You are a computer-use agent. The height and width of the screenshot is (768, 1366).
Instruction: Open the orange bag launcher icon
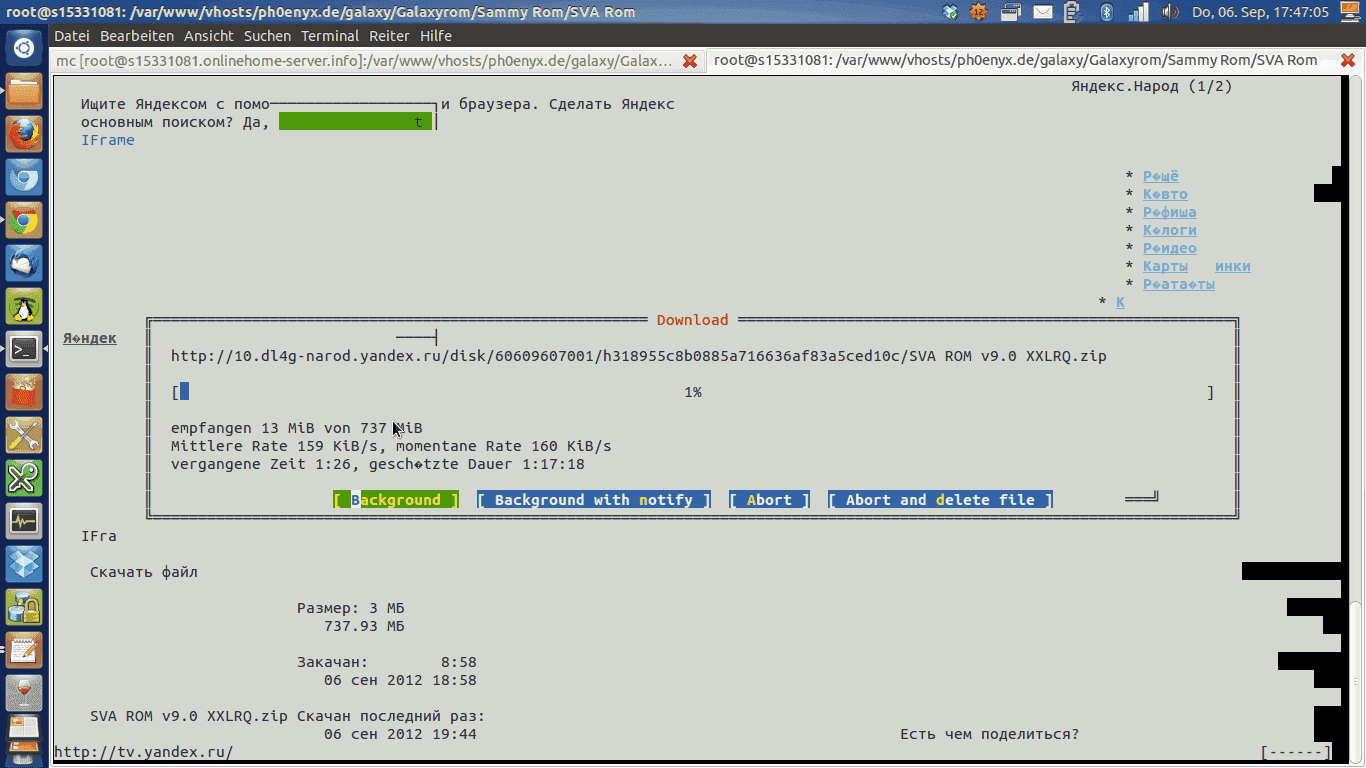point(24,392)
